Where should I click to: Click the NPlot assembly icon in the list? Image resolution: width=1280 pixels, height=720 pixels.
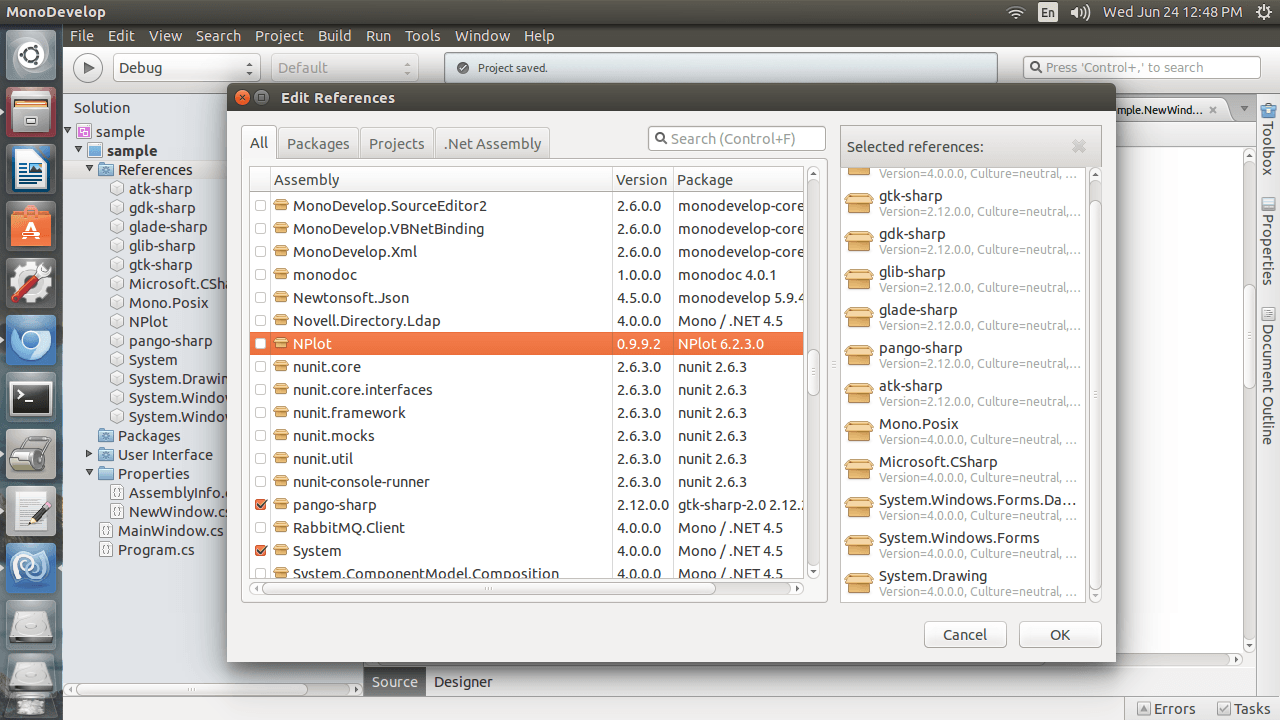[281, 344]
